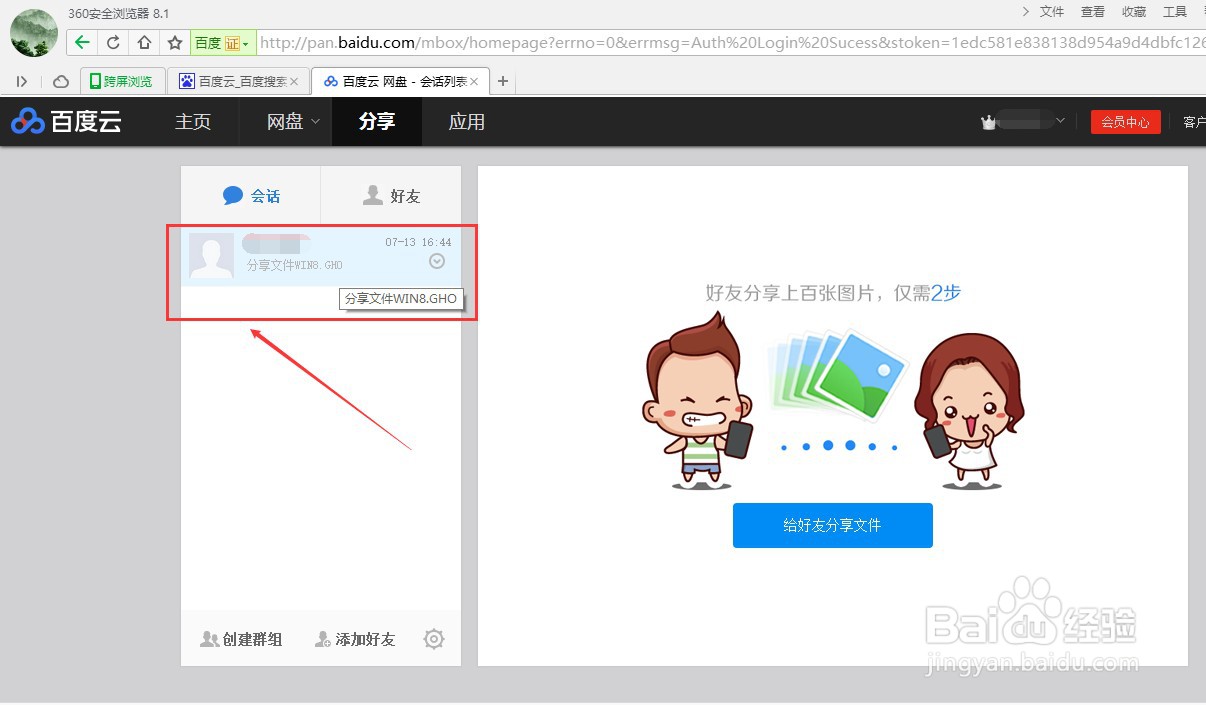1206x705 pixels.
Task: Open a new browser tab with plus
Action: pos(503,81)
